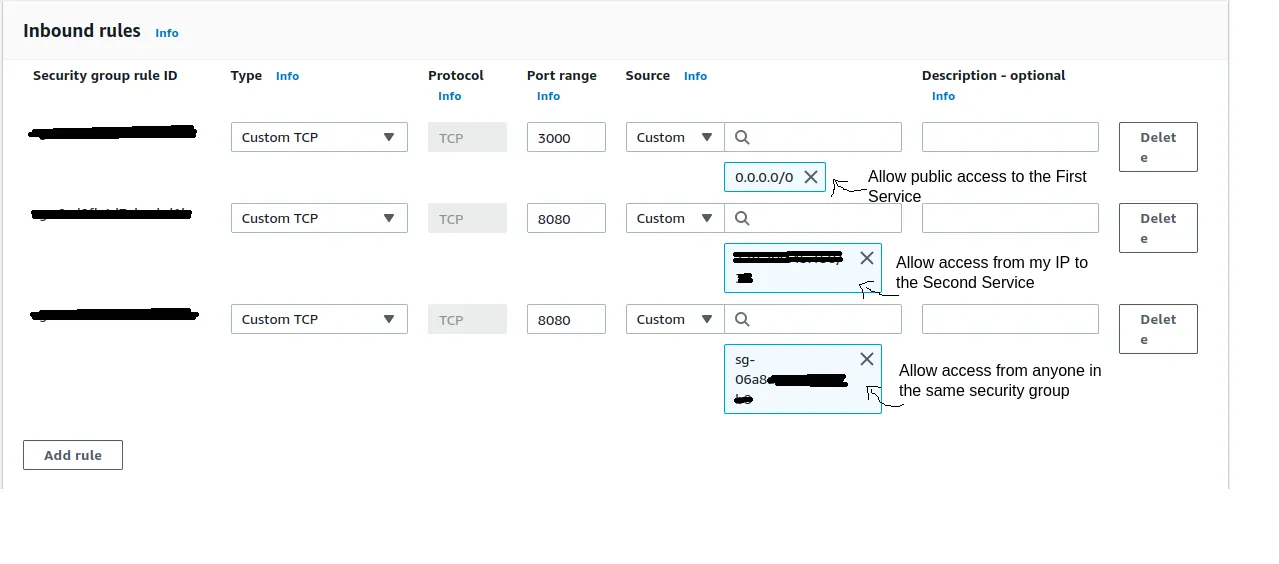
Task: Remove the 0.0.0.0/0 source chip
Action: click(x=811, y=177)
